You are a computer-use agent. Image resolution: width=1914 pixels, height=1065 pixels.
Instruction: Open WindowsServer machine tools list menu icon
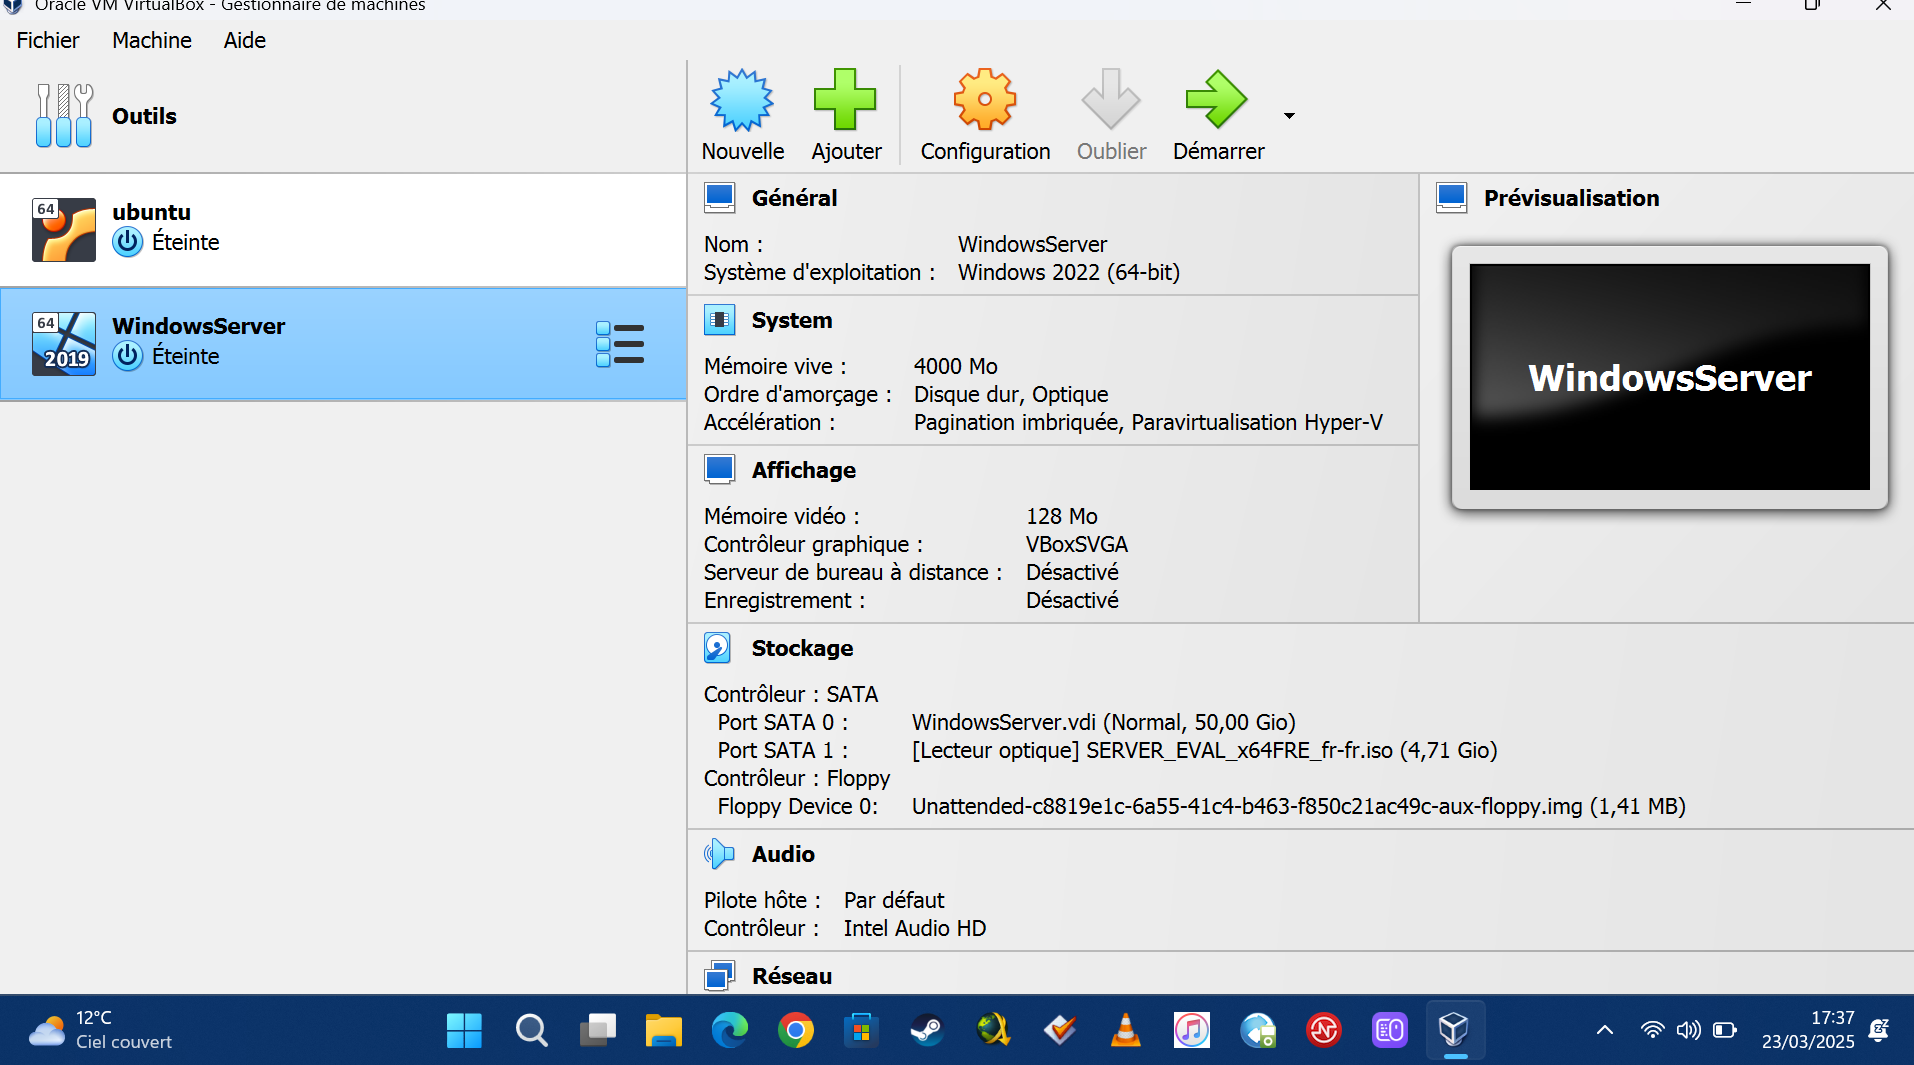(x=620, y=344)
